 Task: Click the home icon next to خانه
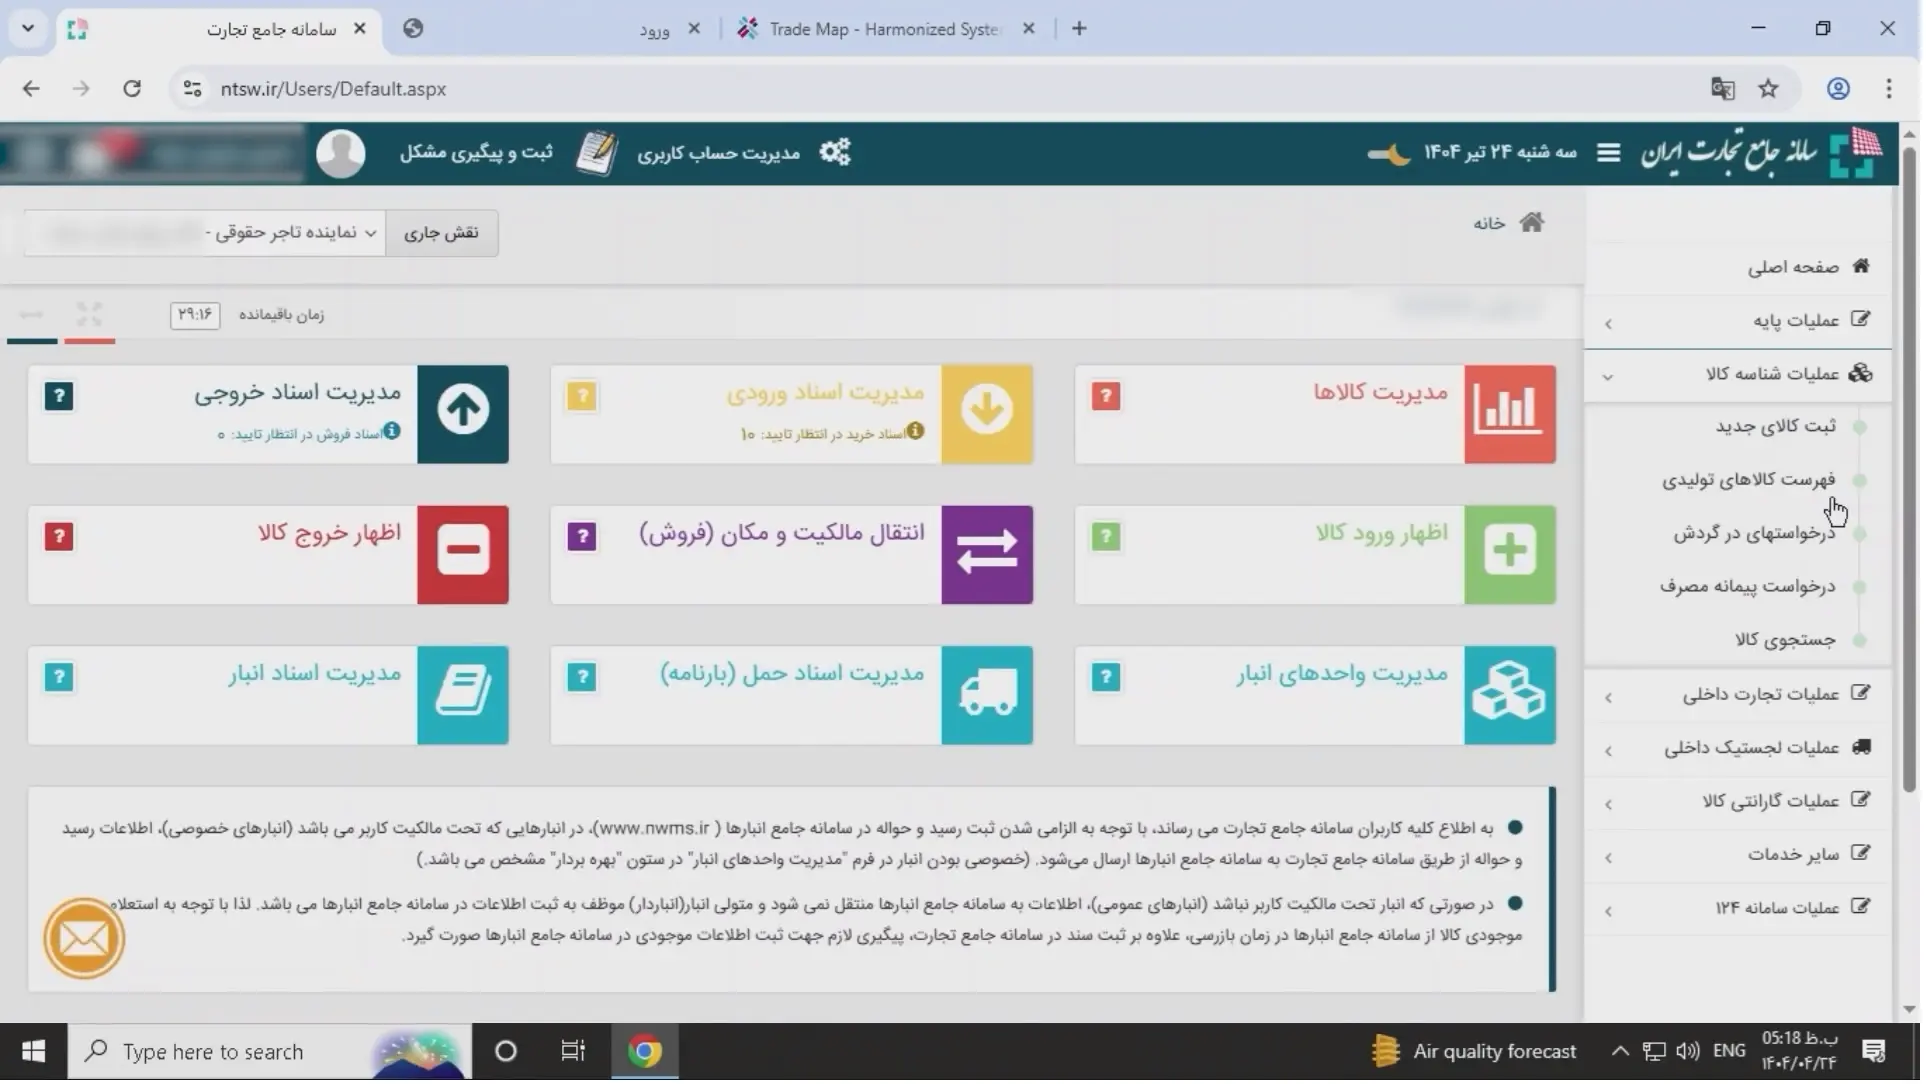tap(1532, 222)
